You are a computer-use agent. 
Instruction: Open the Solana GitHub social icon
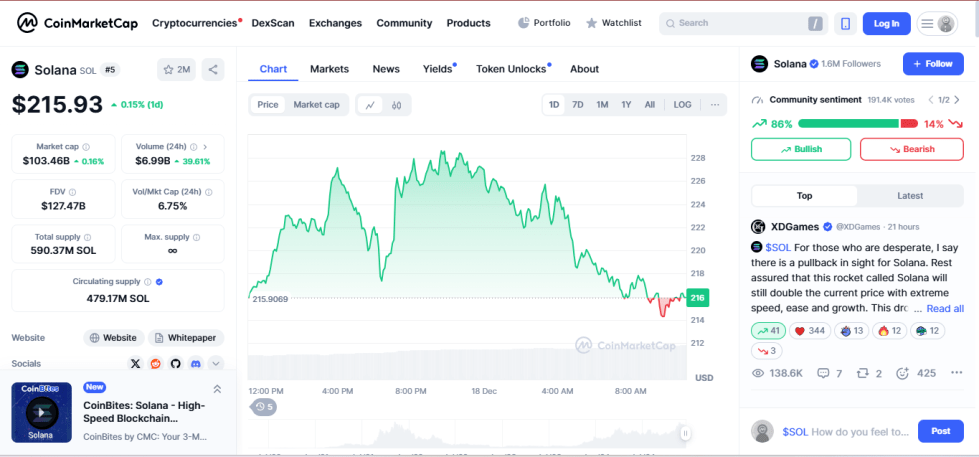(x=175, y=364)
